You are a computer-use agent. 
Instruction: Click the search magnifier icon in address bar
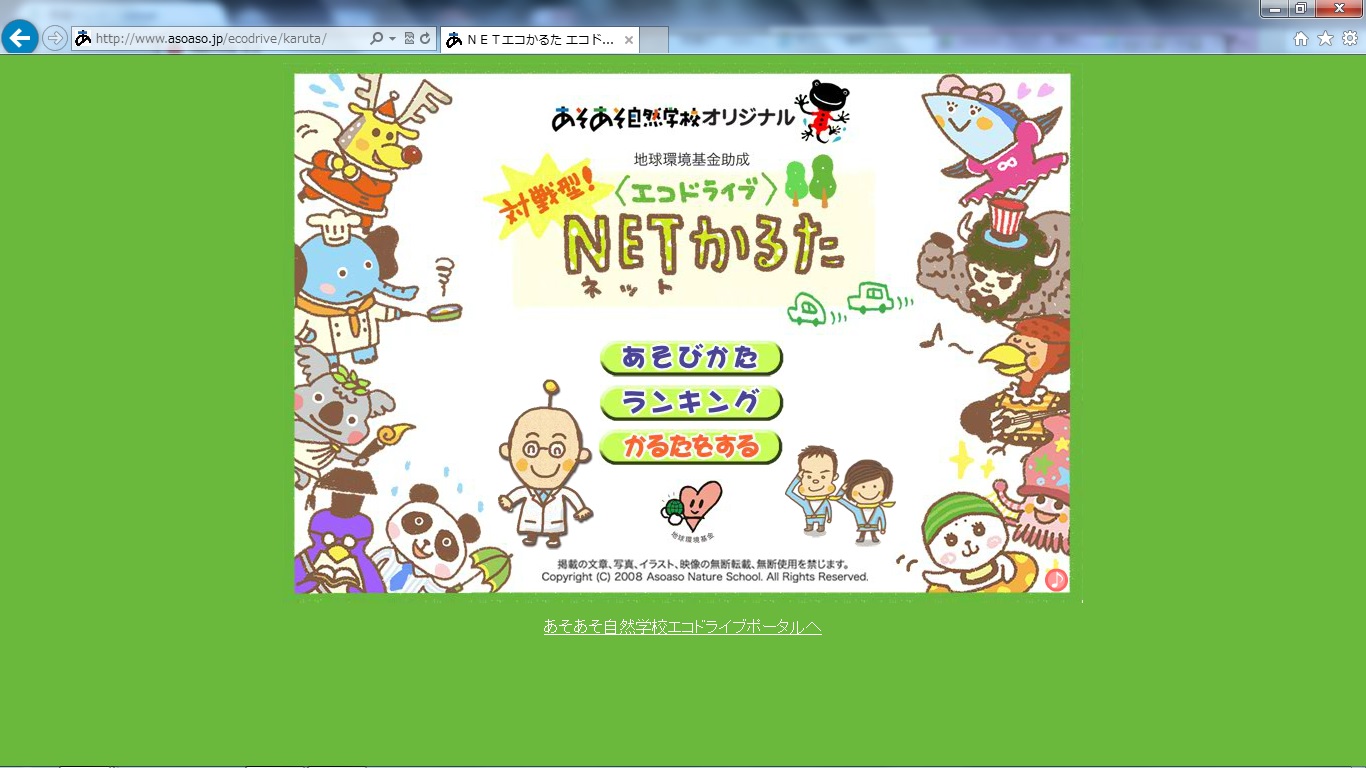pyautogui.click(x=376, y=38)
